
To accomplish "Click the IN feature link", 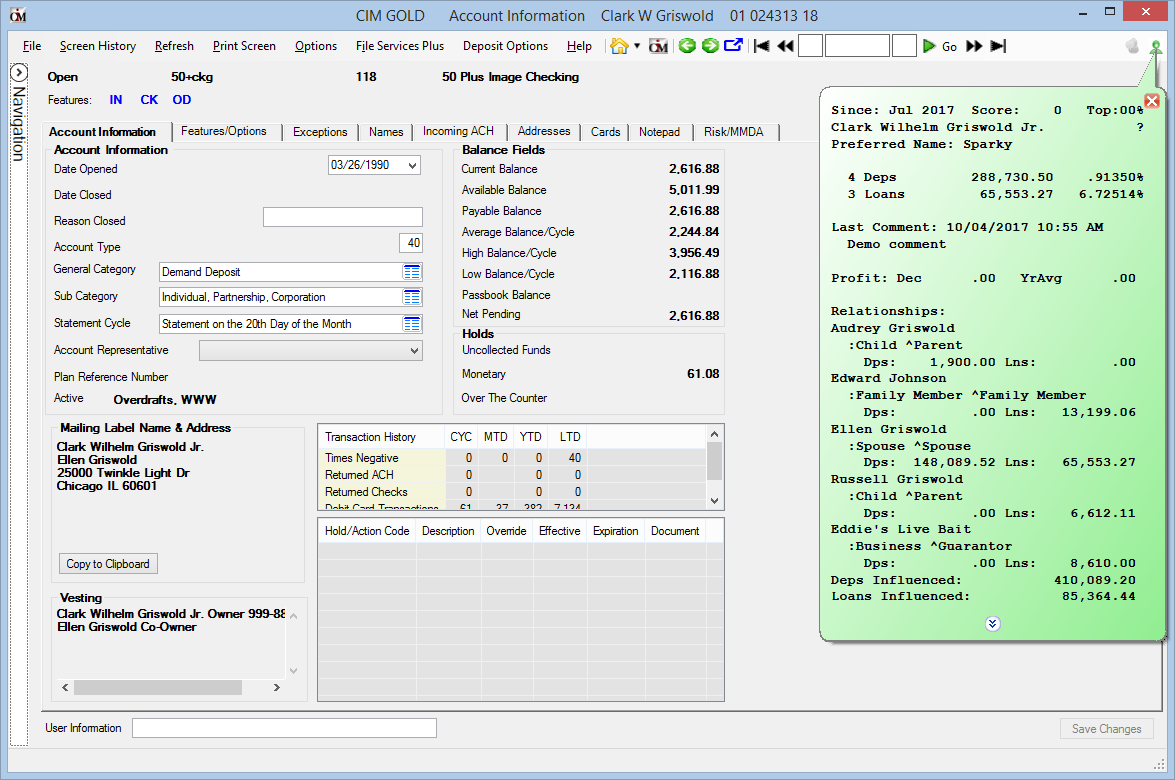I will point(116,100).
